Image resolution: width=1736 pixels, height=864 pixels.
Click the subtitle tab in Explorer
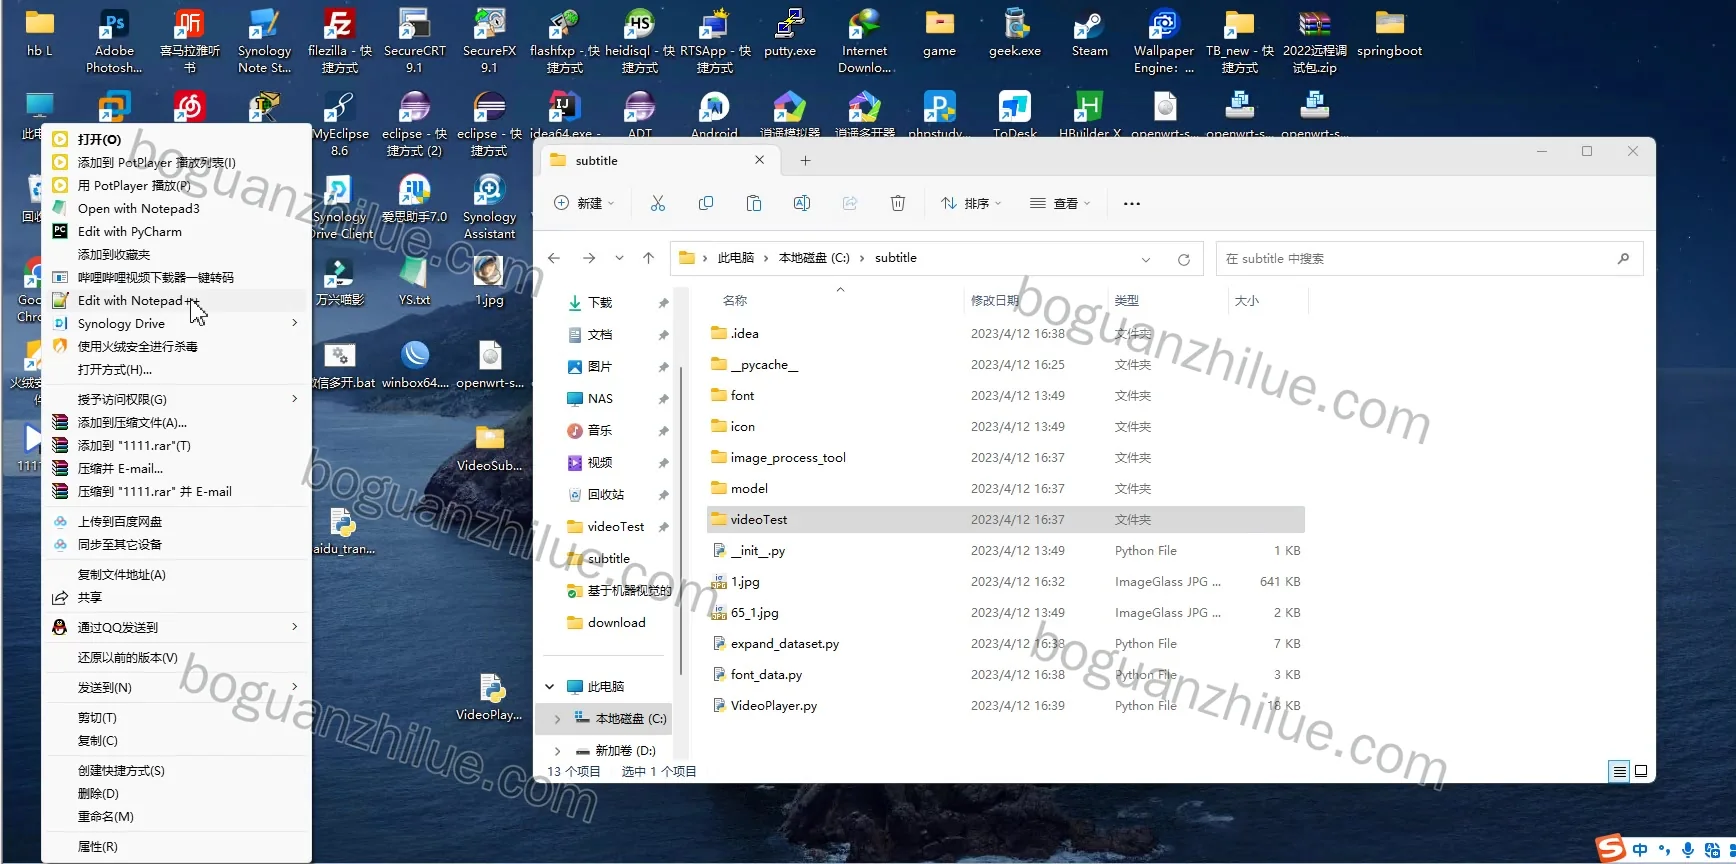click(x=658, y=161)
